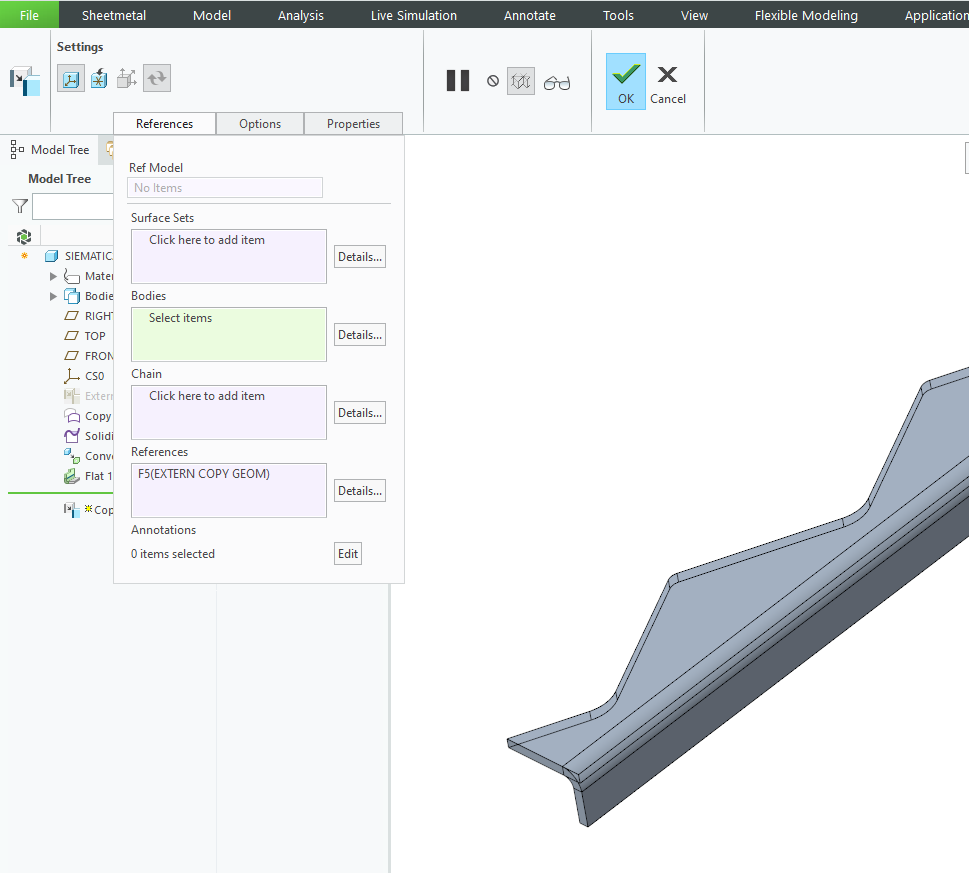Select the highlighted coordinate-system icon under Settings

[70, 77]
